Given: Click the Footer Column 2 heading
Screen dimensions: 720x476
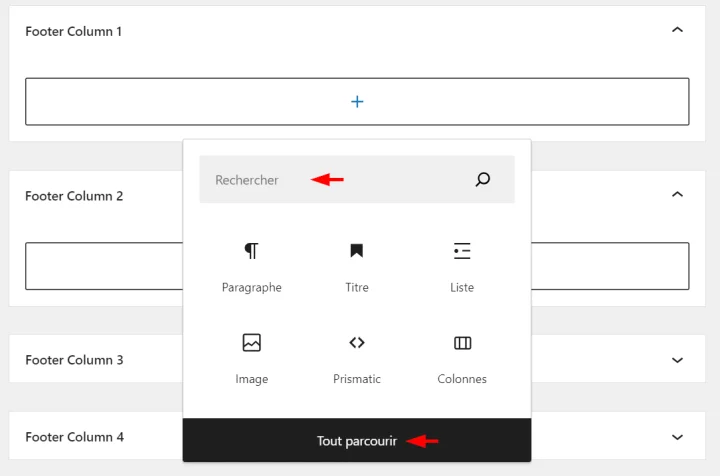Looking at the screenshot, I should pos(74,196).
